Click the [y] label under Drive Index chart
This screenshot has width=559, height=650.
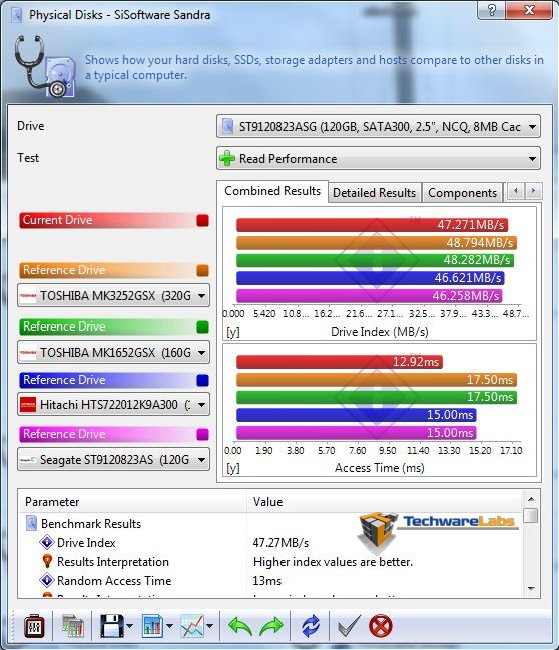click(233, 332)
